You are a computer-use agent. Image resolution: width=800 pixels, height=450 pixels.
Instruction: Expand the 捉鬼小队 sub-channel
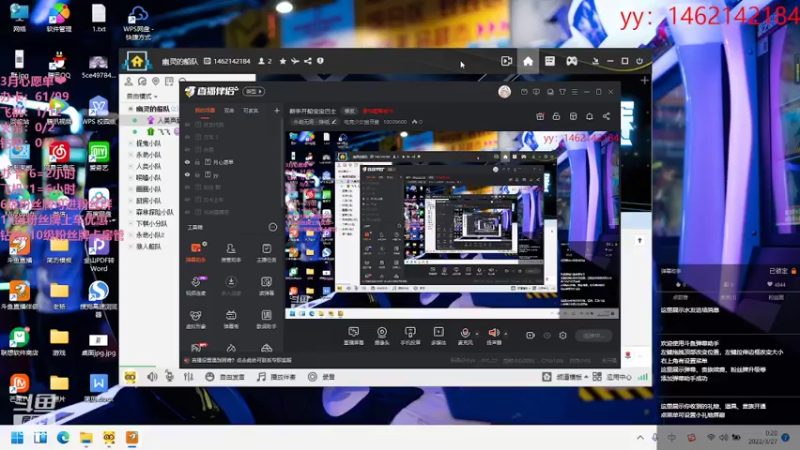pyautogui.click(x=131, y=143)
